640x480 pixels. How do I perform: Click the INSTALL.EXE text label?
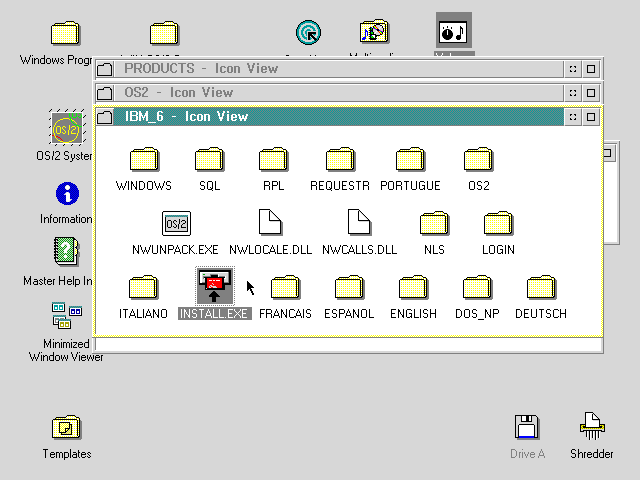coord(215,313)
